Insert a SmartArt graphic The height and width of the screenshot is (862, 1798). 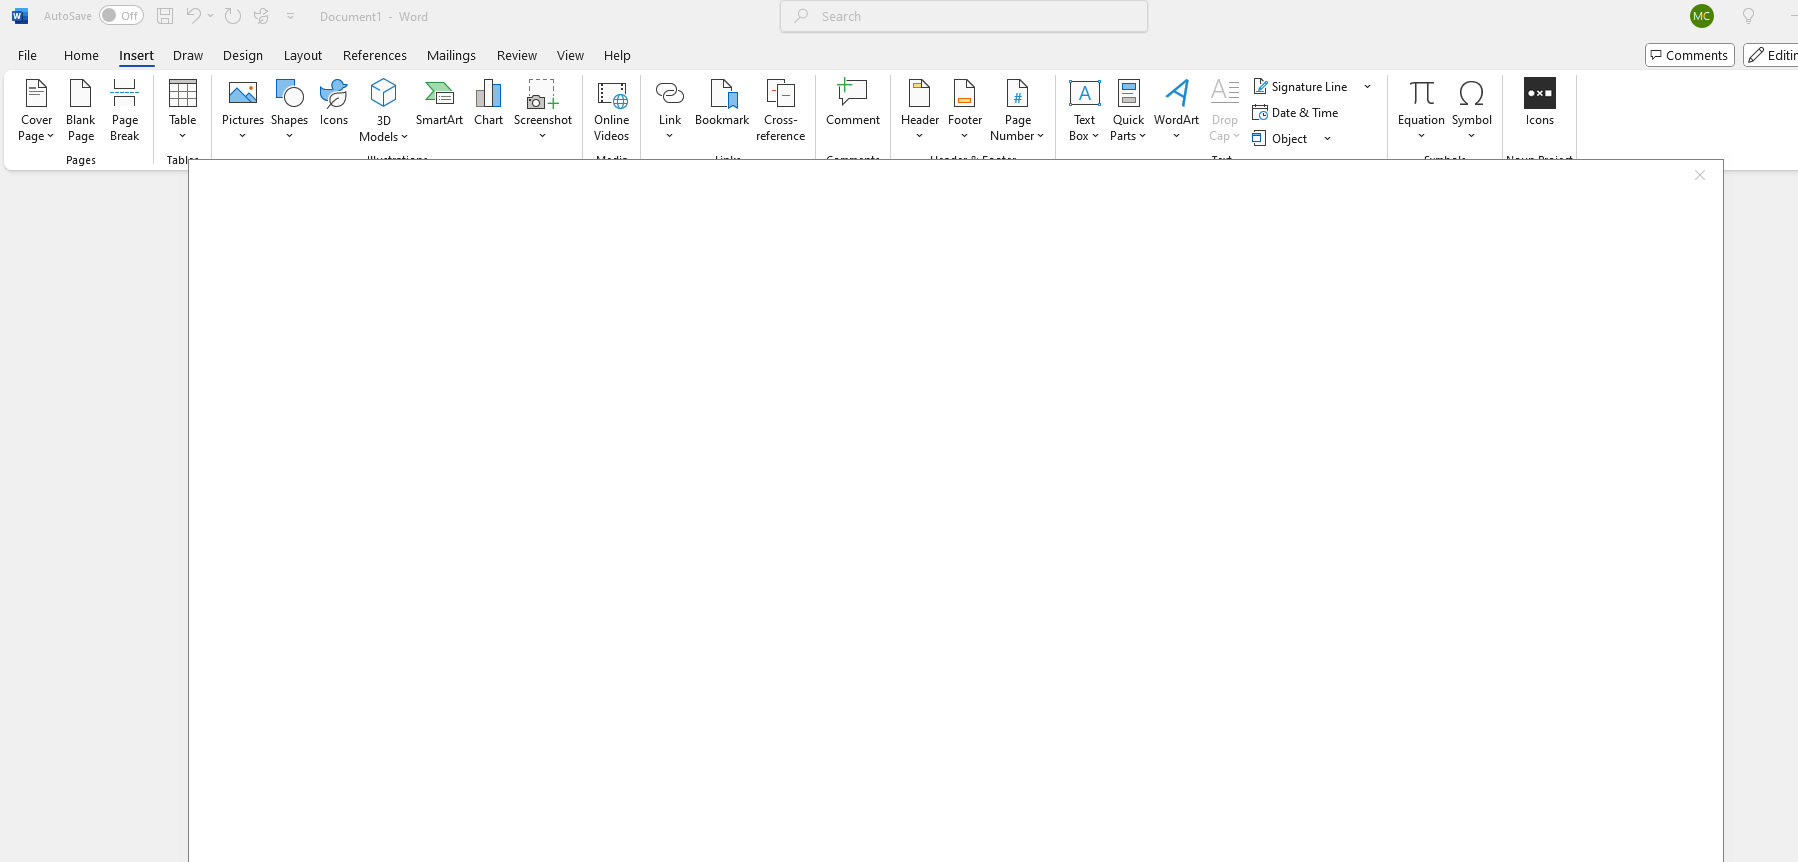[x=439, y=103]
